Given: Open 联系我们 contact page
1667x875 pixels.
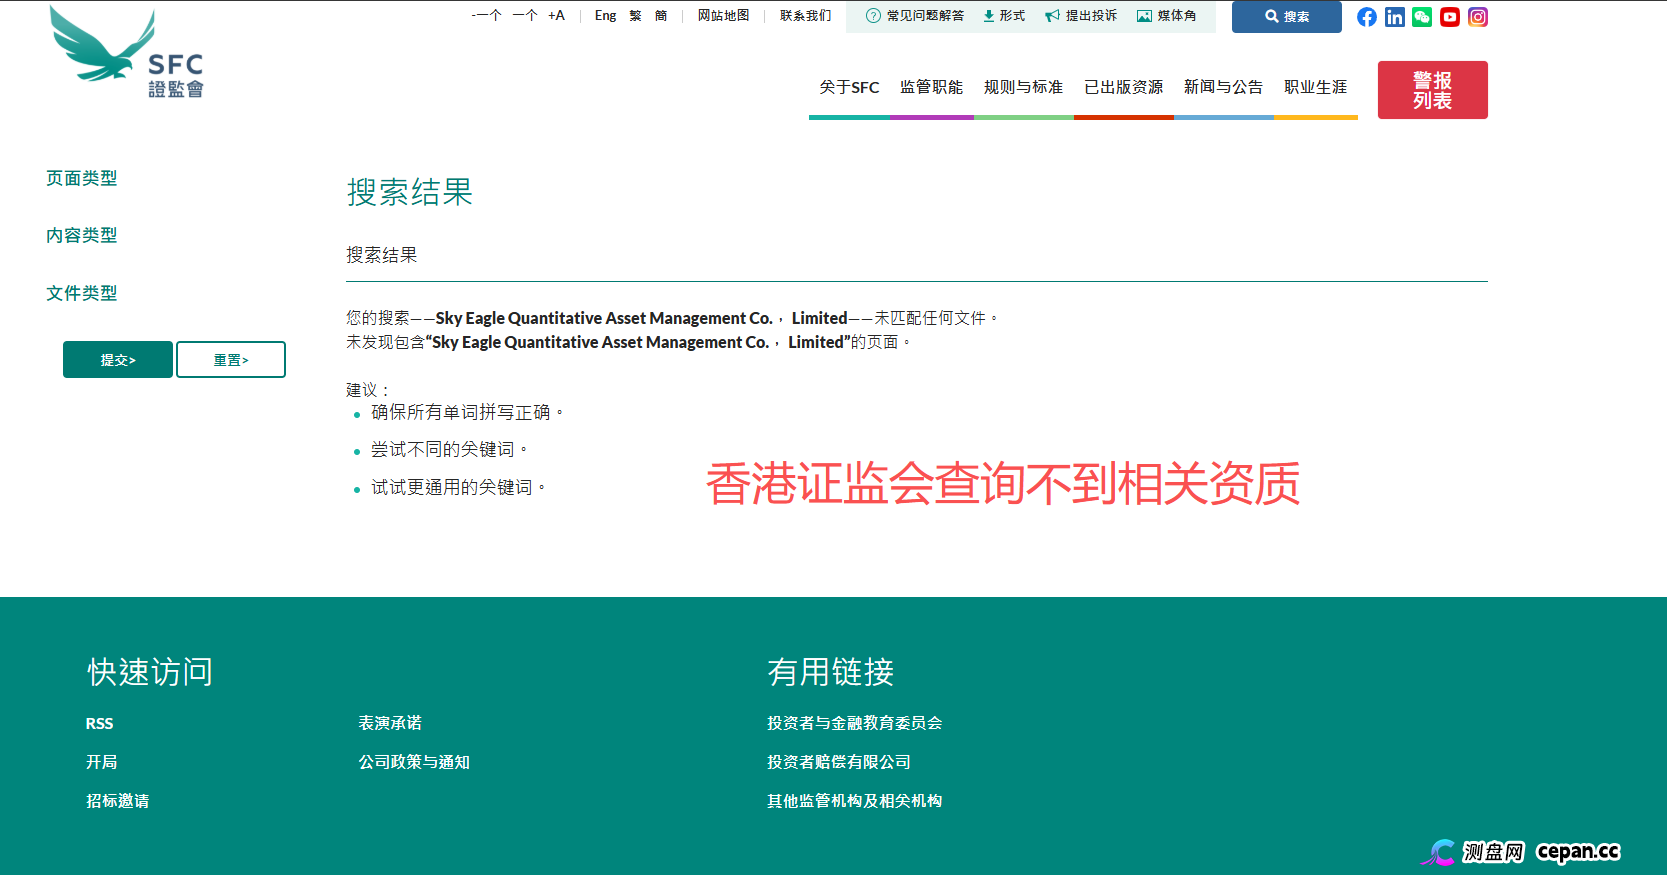Looking at the screenshot, I should [x=806, y=16].
